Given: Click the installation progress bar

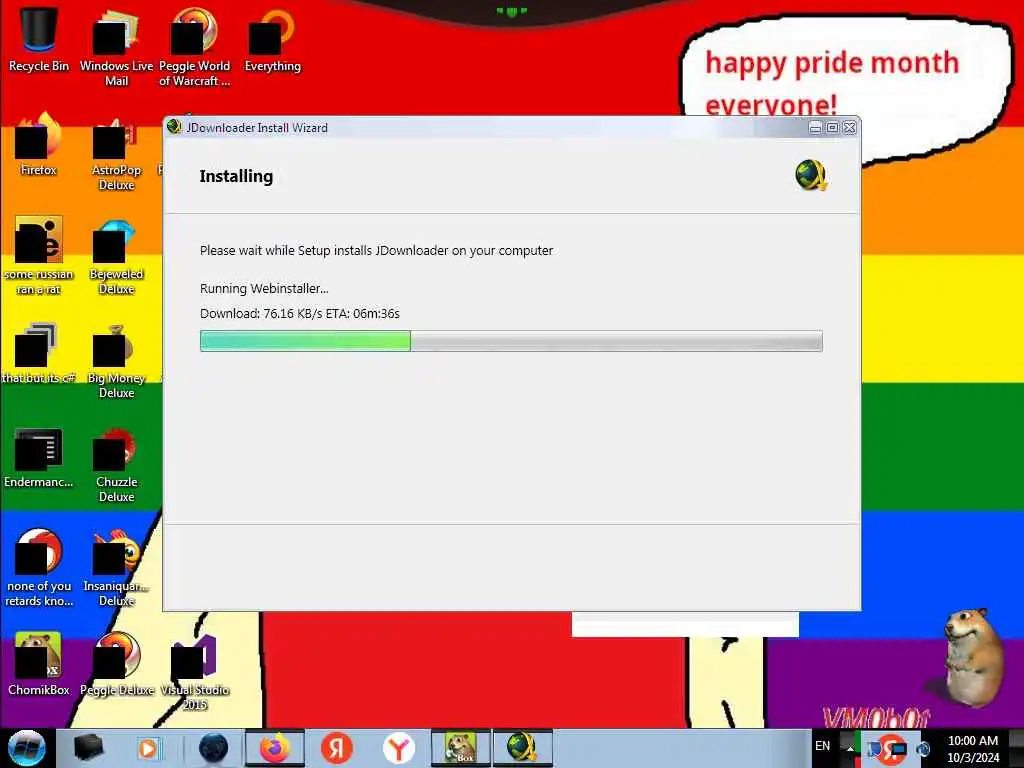Looking at the screenshot, I should (511, 341).
